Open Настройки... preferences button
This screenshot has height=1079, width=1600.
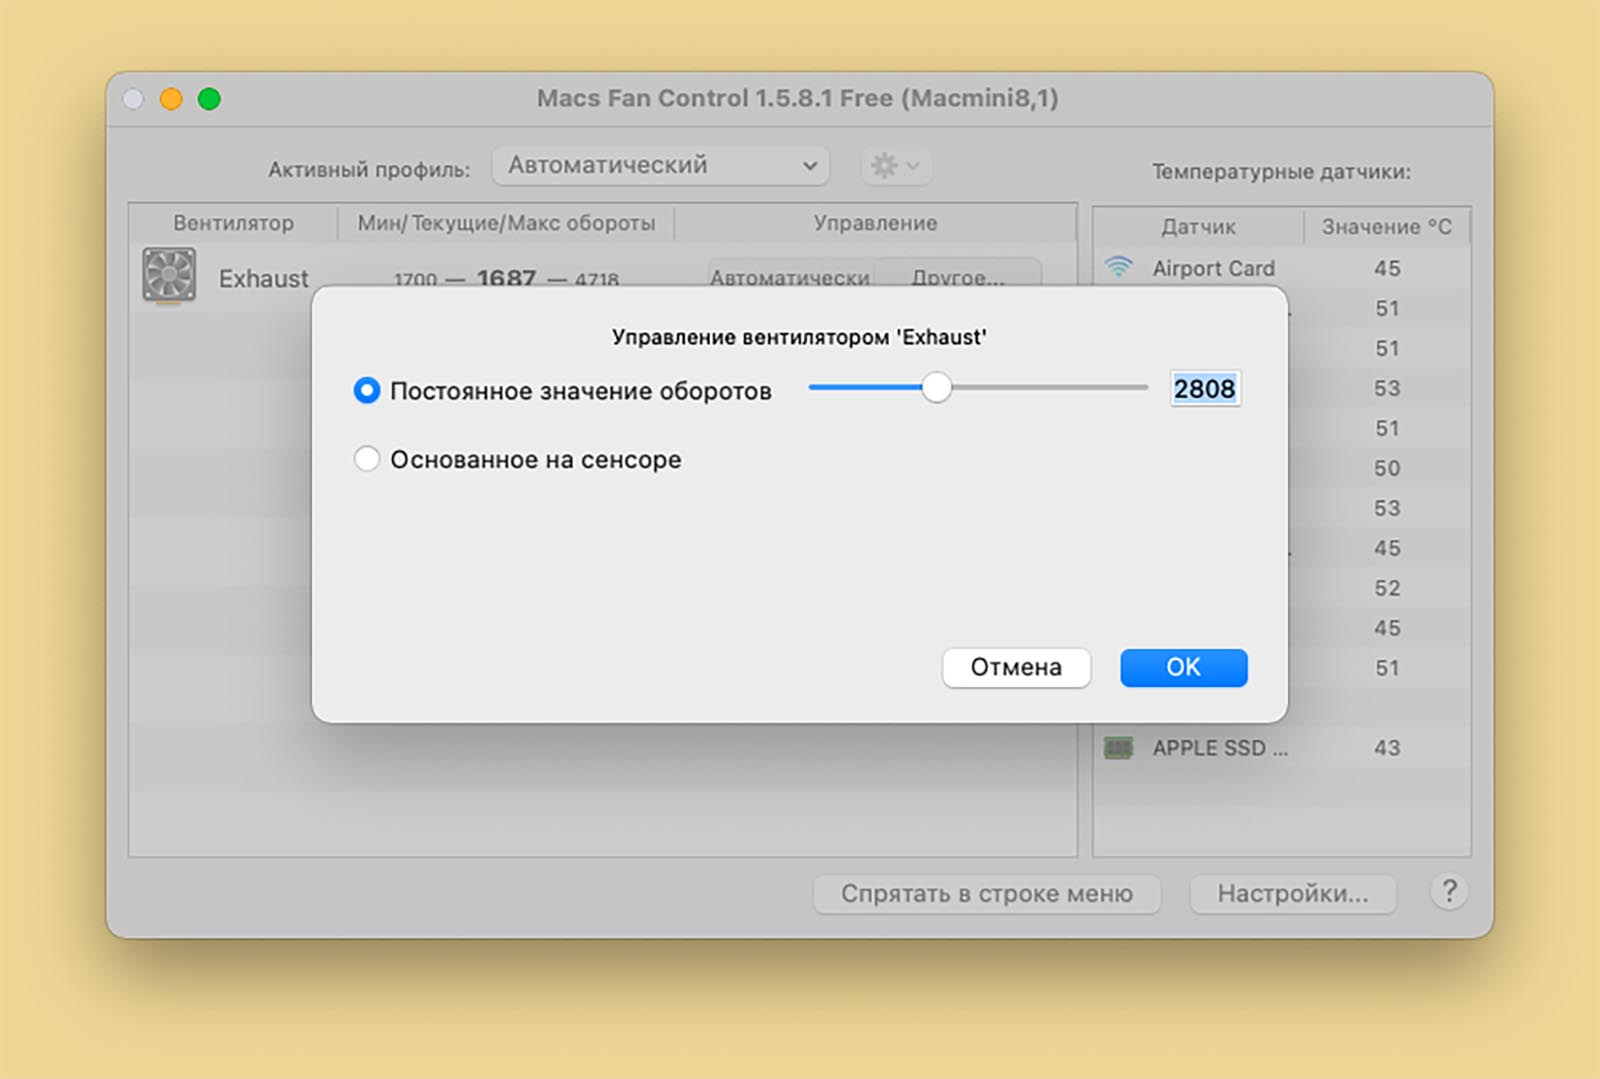(1293, 893)
